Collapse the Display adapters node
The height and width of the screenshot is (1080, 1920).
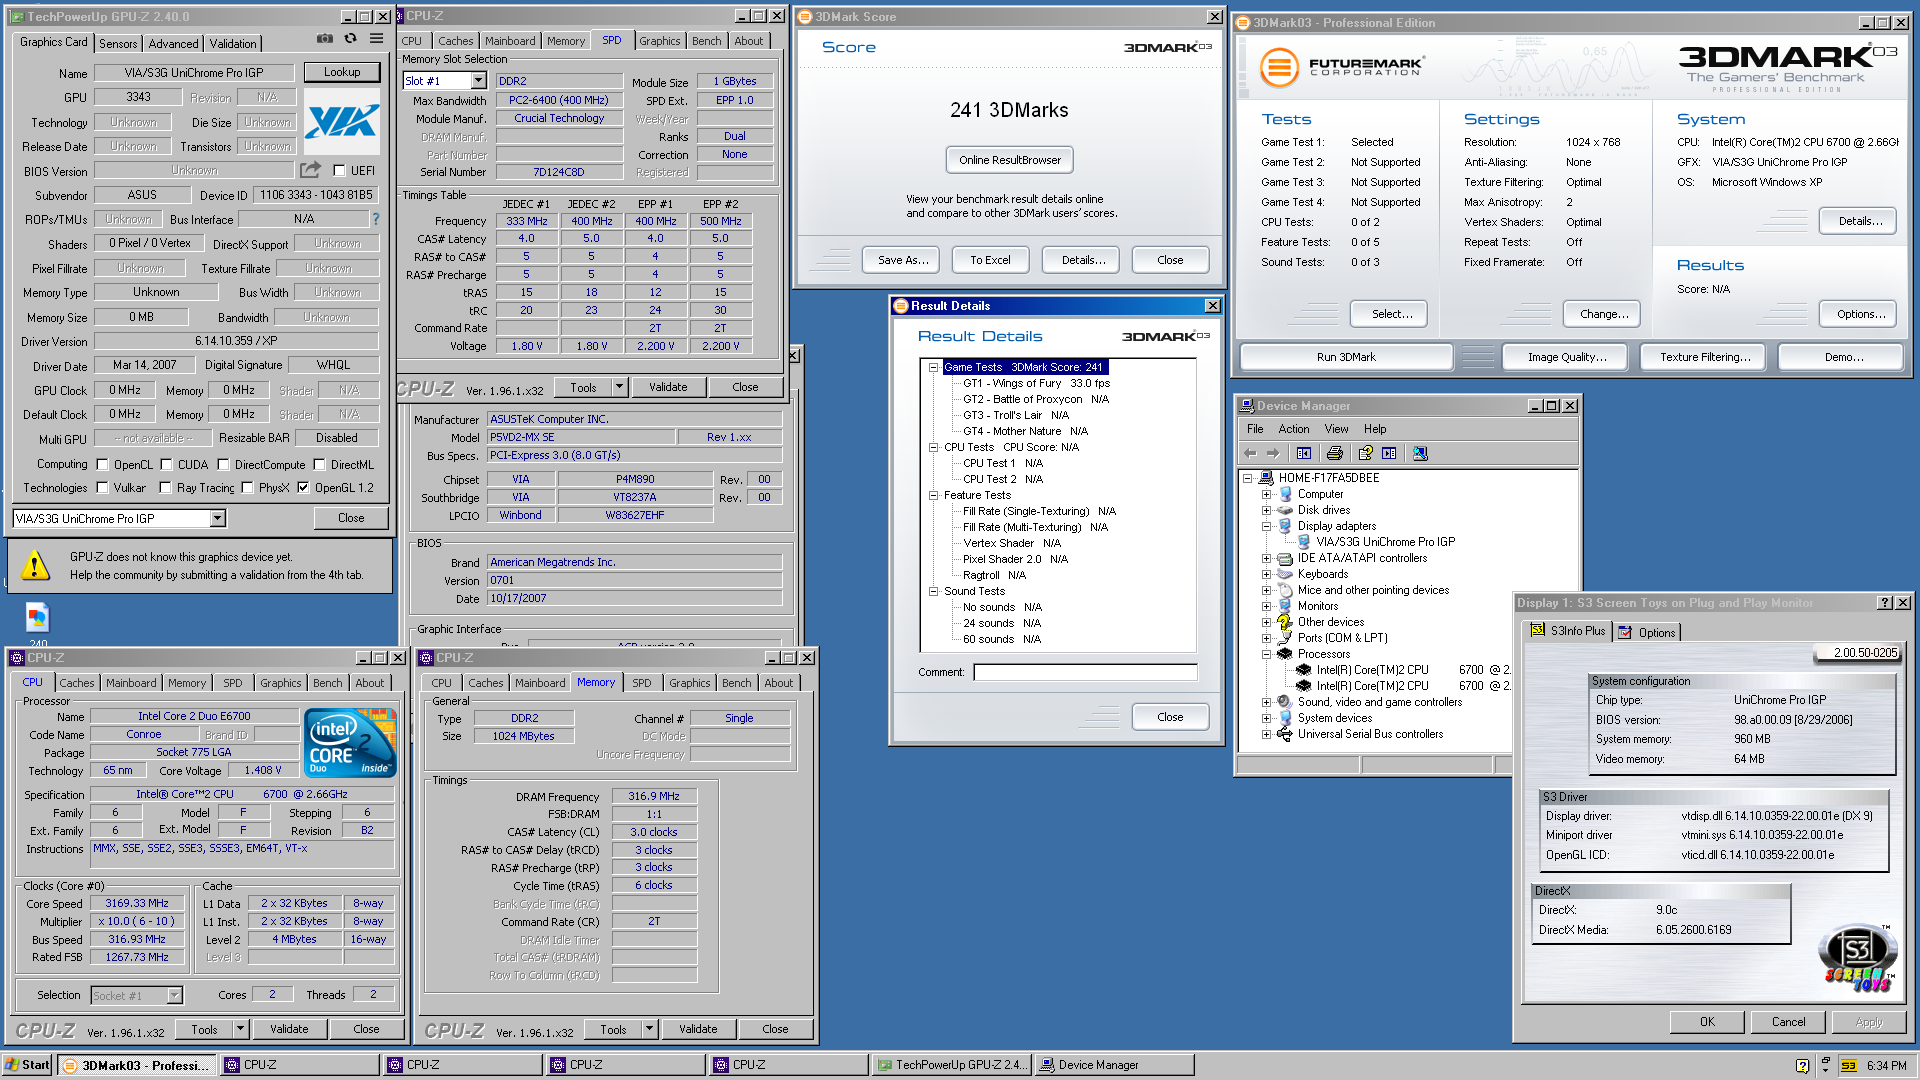point(1266,526)
